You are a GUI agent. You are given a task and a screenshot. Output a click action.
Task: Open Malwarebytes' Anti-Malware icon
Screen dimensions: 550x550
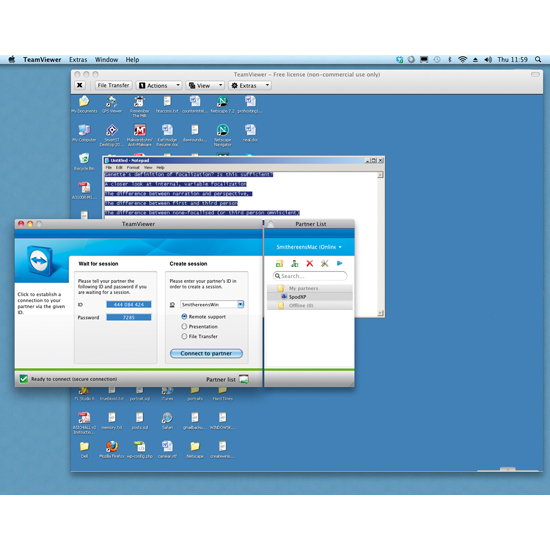[139, 135]
